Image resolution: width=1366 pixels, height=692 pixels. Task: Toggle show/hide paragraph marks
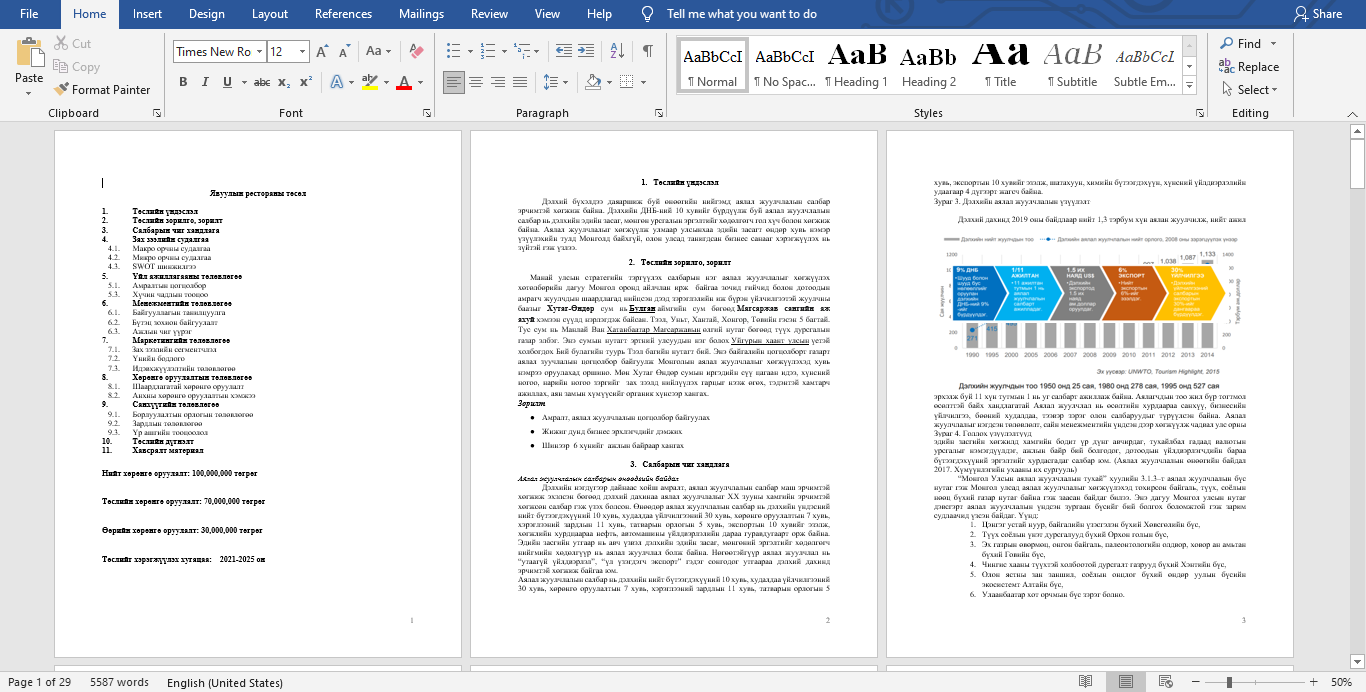648,52
